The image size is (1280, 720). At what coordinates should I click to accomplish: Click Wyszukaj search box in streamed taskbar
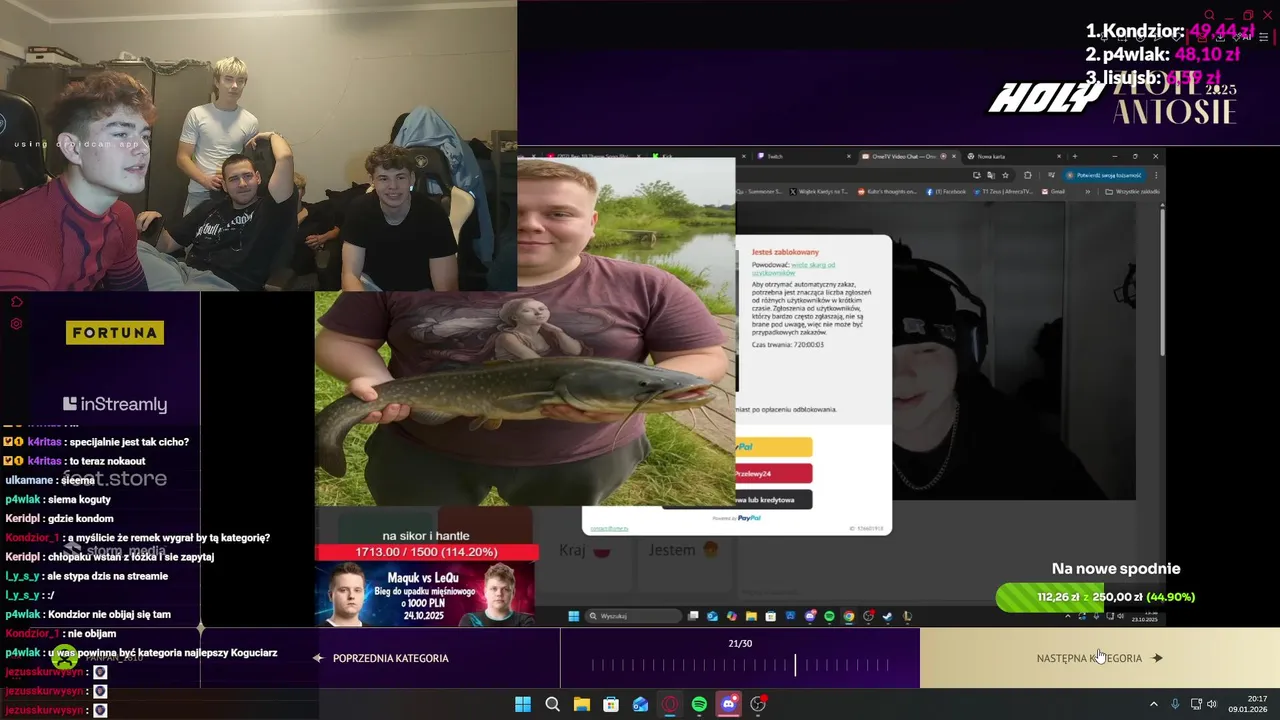tap(633, 616)
